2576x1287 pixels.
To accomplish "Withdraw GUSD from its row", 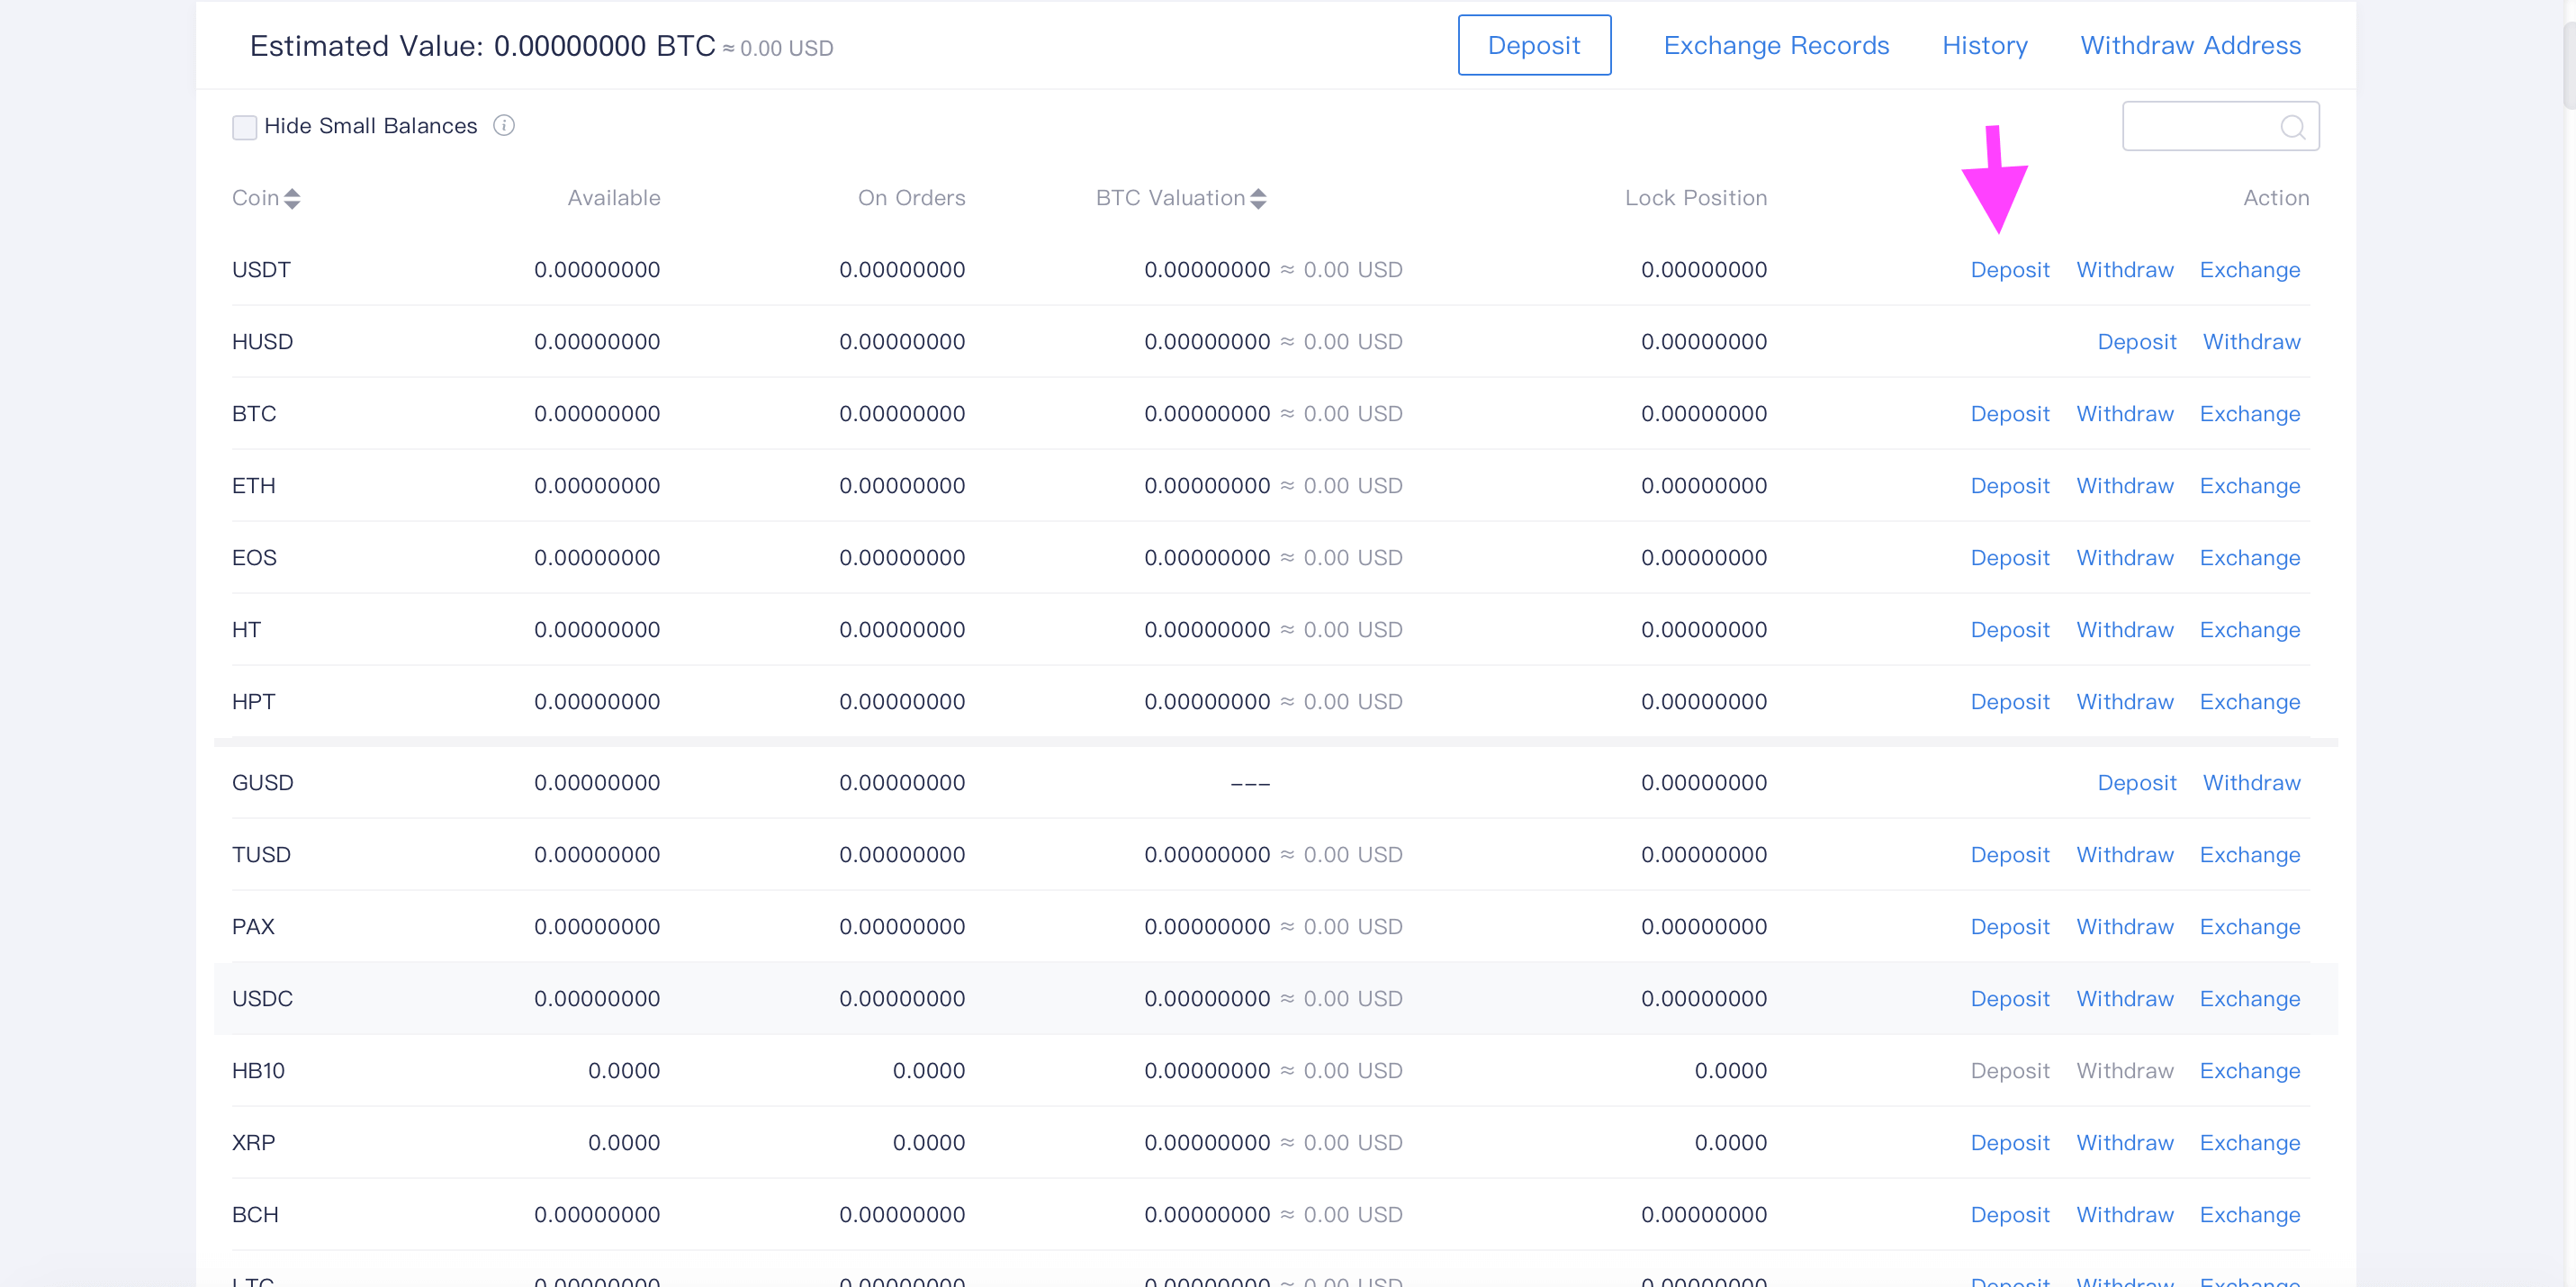I will click(x=2251, y=783).
